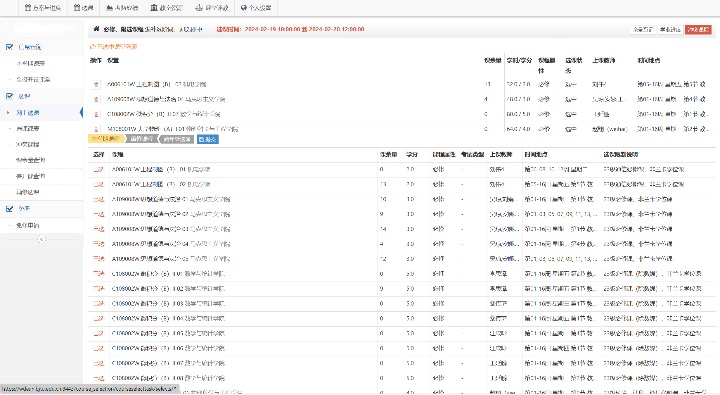Switch to the third gray course category tab
Screen dimensions: 720x395
point(177,139)
